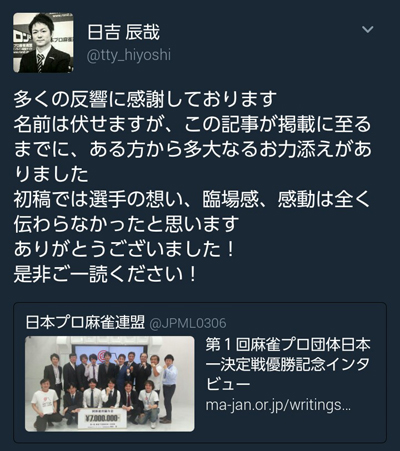Click the line 伝わらなかったと思います

[126, 224]
